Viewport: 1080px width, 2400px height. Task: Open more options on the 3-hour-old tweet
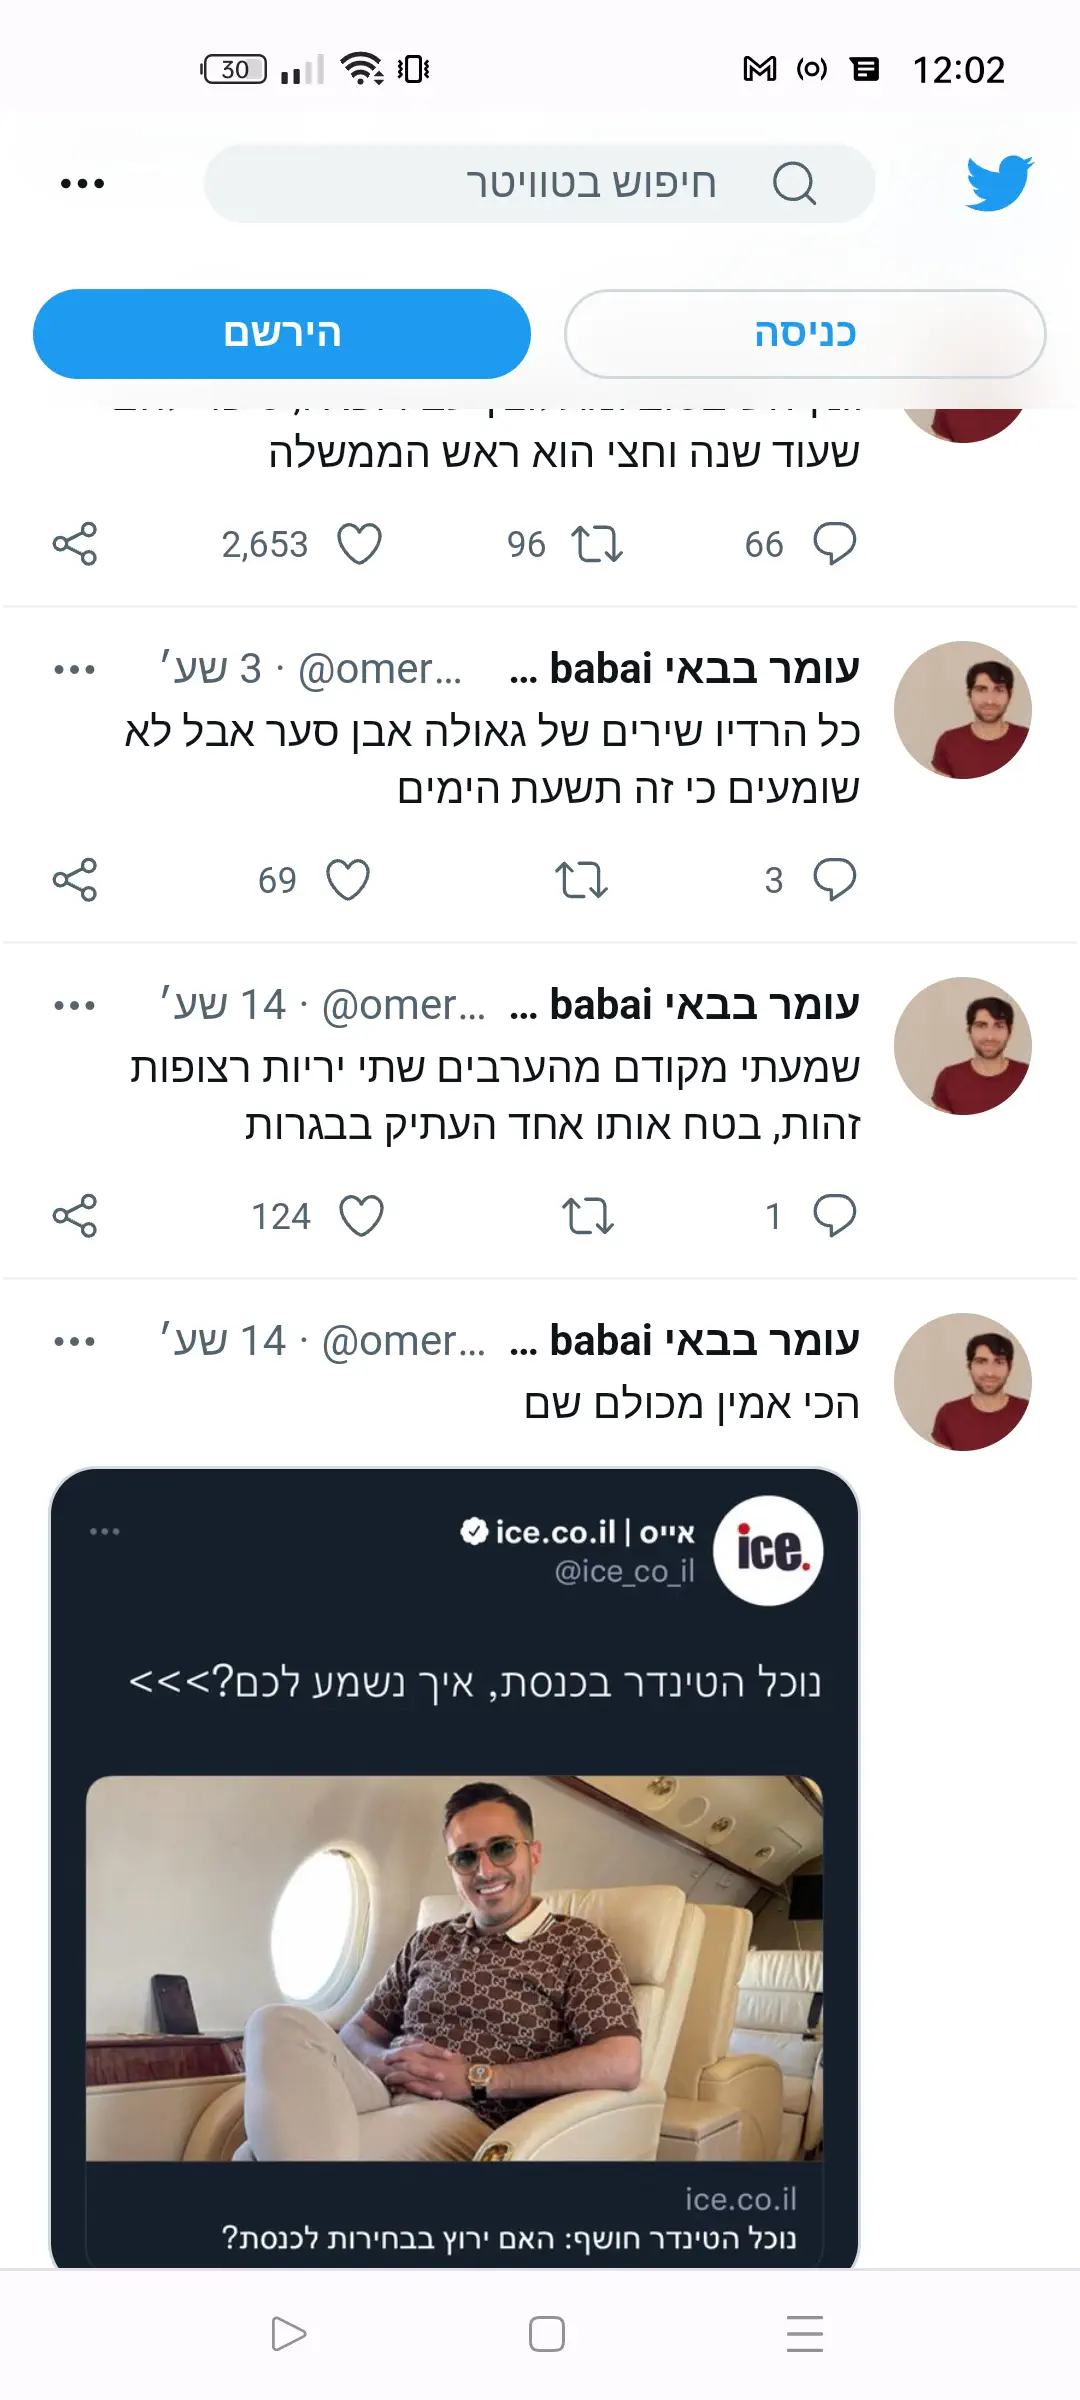[x=75, y=669]
